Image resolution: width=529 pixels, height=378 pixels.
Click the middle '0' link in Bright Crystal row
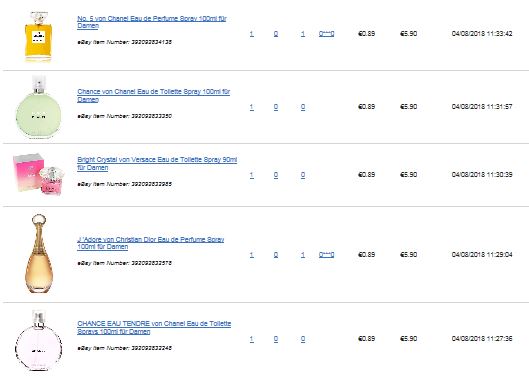(276, 175)
